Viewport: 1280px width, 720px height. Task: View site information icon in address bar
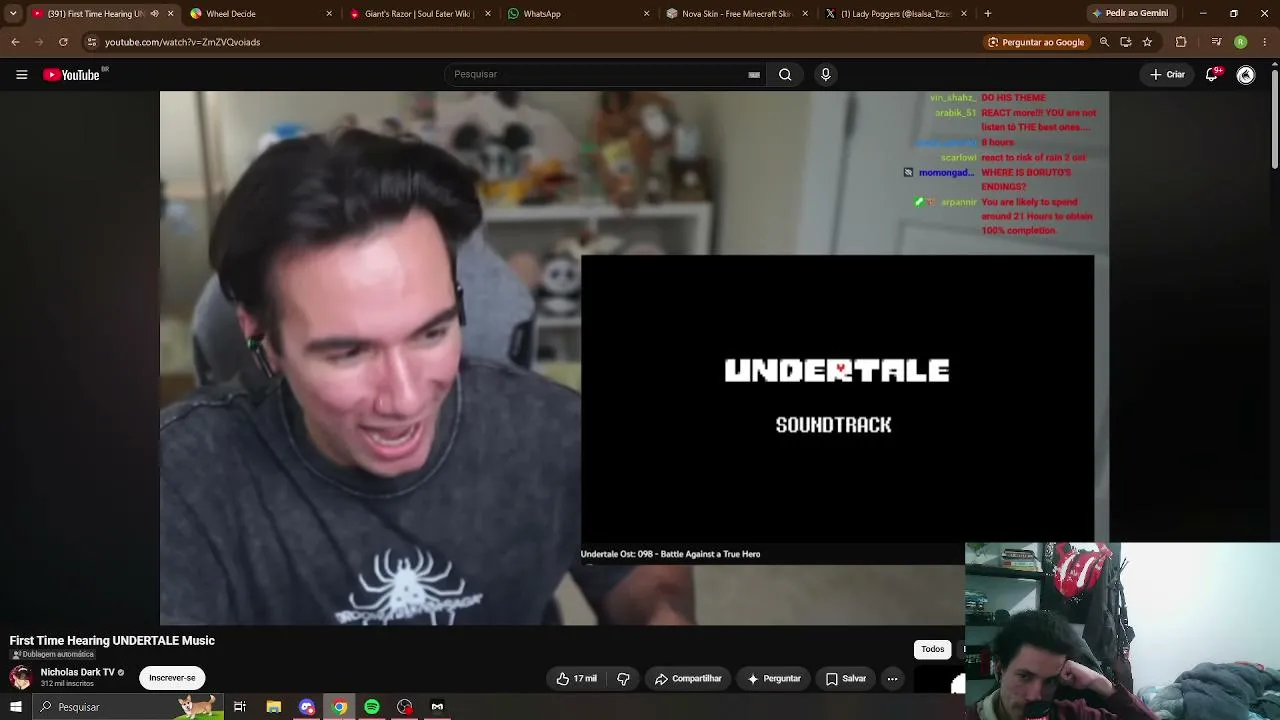click(92, 42)
